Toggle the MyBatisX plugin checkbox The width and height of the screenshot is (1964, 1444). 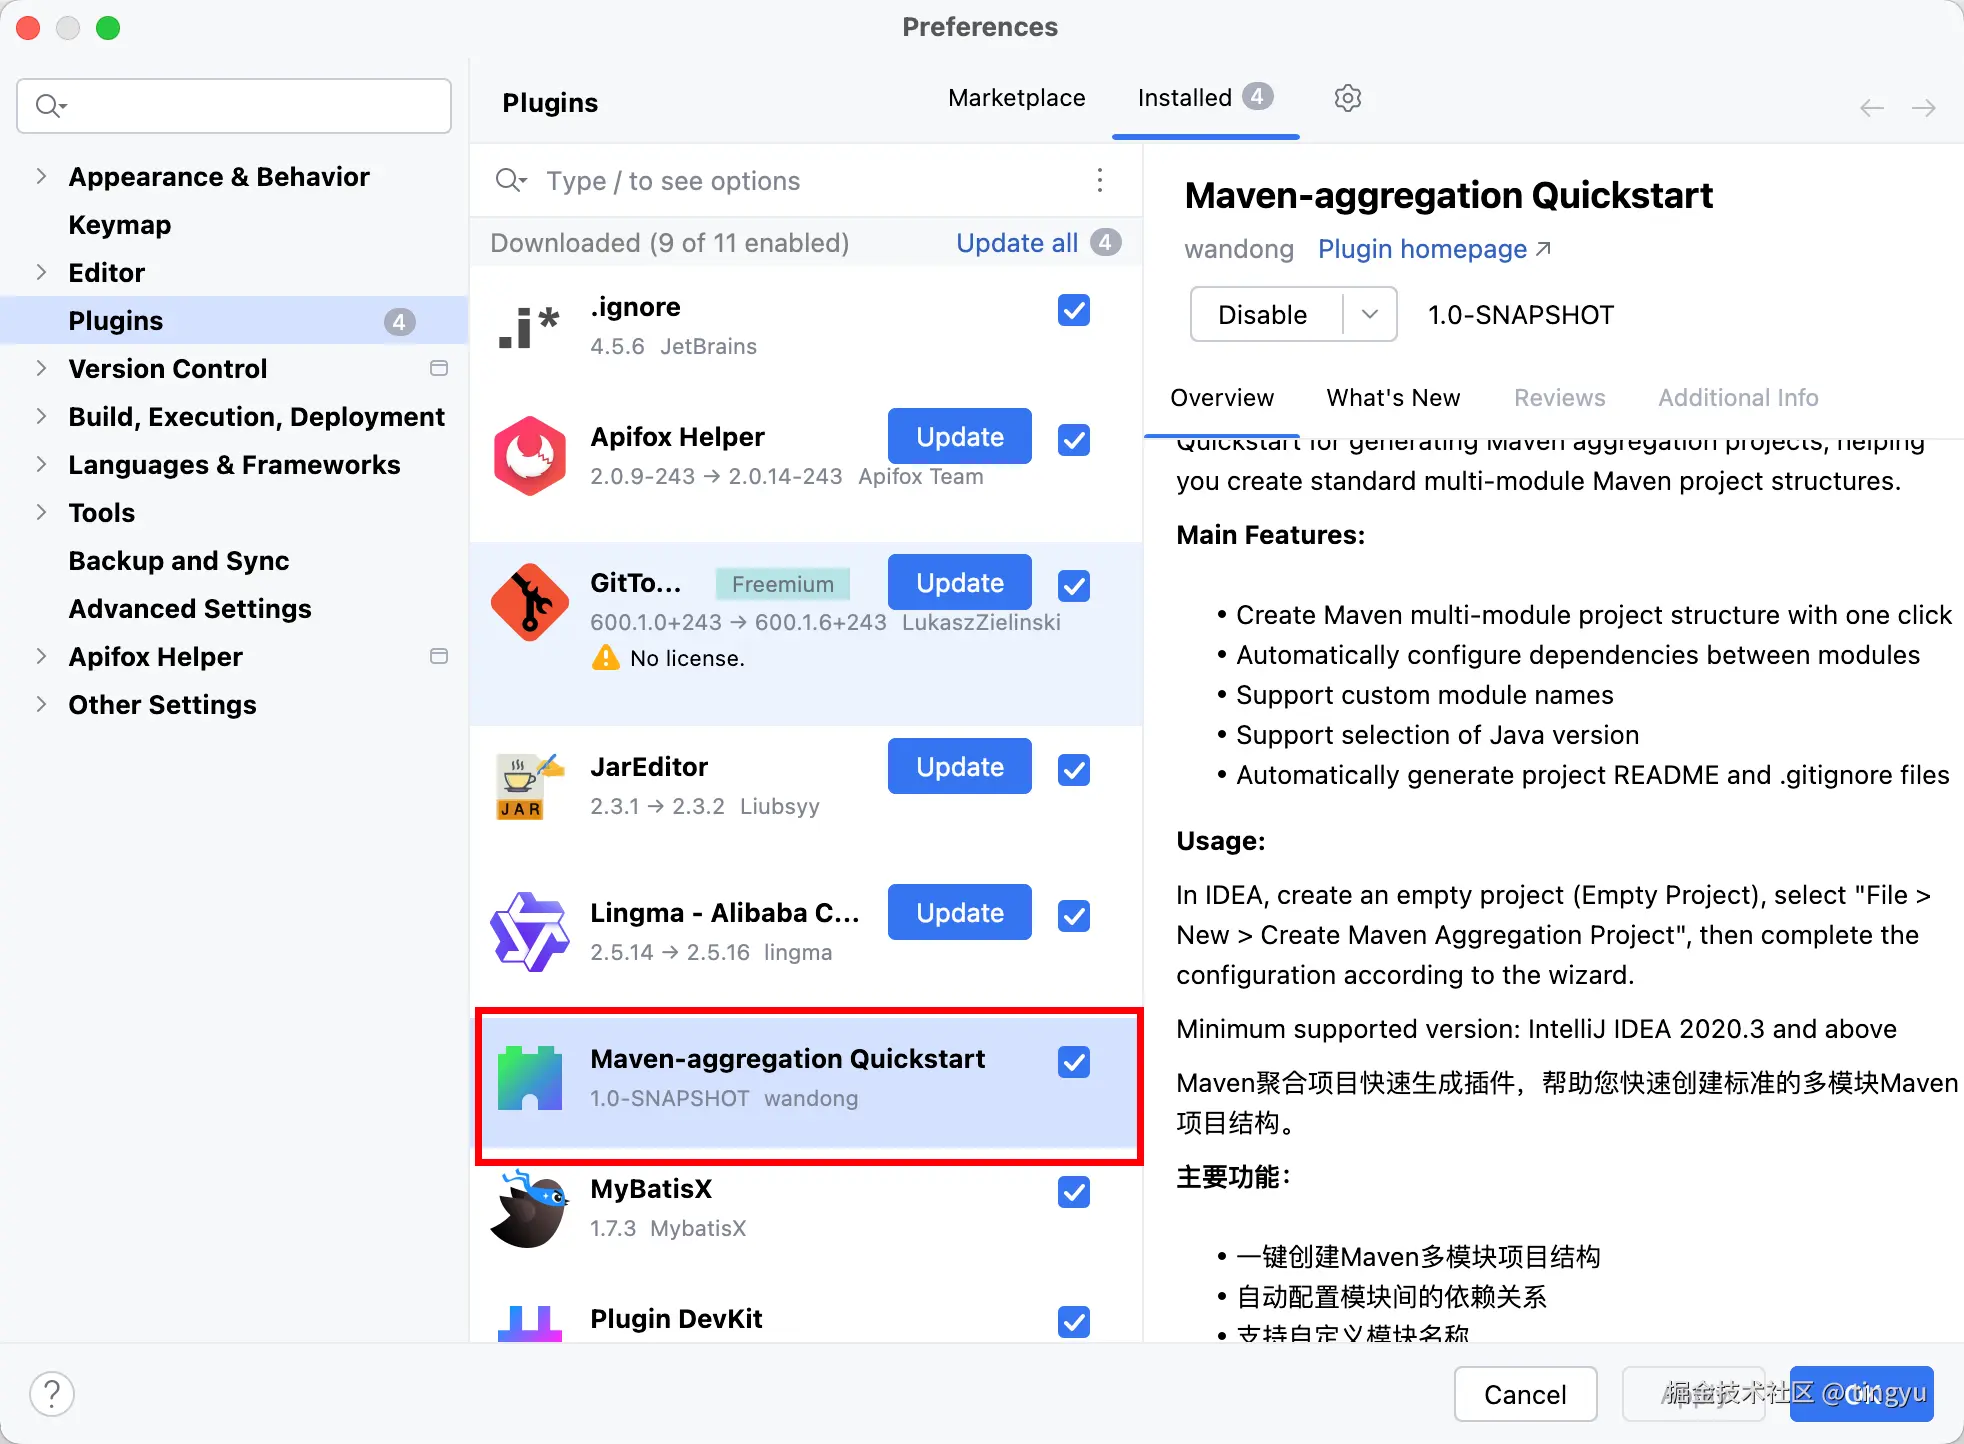coord(1073,1192)
